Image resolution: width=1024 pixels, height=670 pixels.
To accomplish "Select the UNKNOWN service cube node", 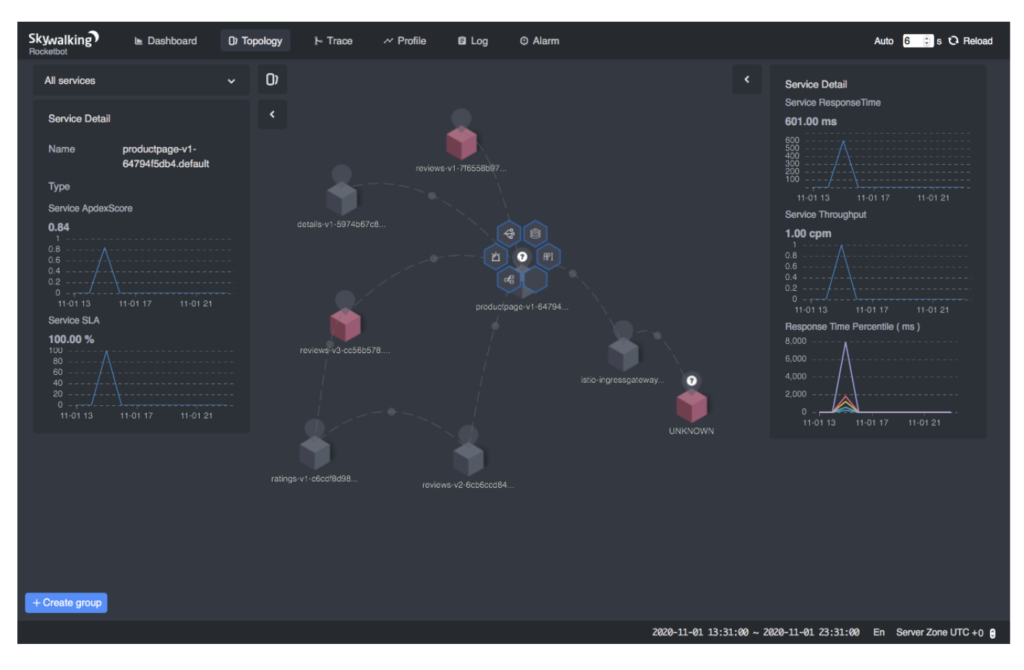I will click(x=691, y=406).
